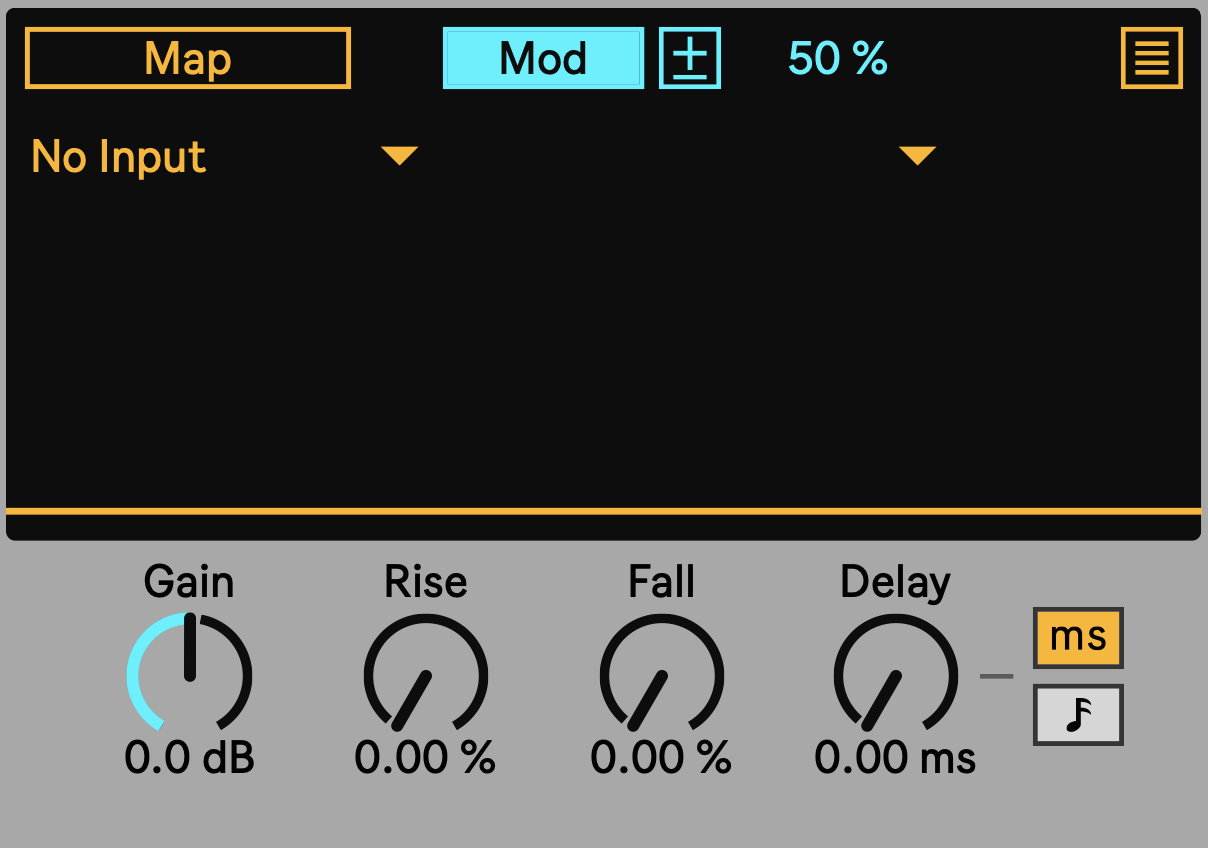Toggle the bipolar plus-minus modulation icon
This screenshot has width=1208, height=848.
690,58
